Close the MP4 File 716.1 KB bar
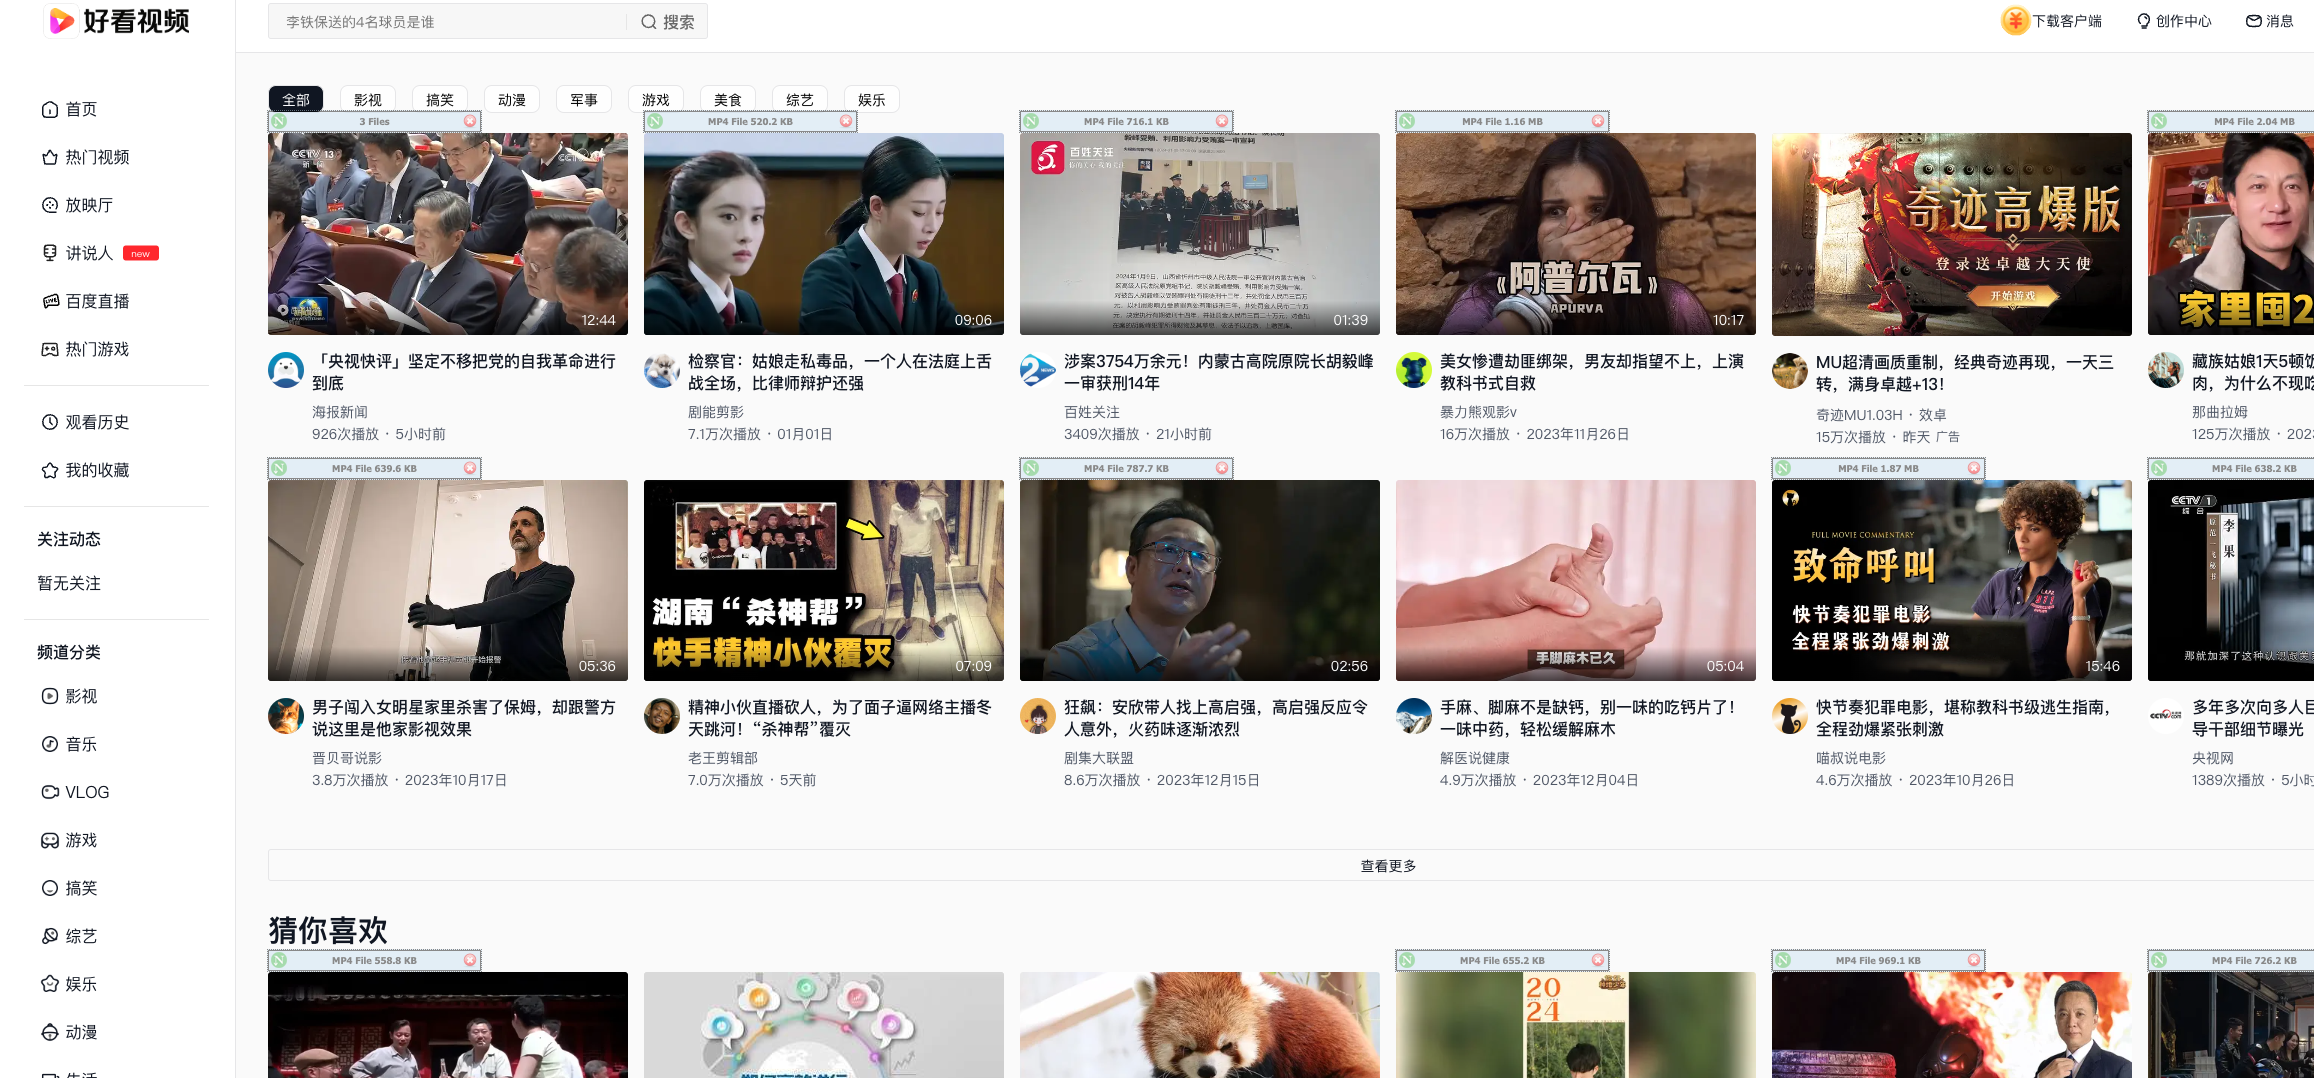The height and width of the screenshot is (1078, 2314). click(1222, 121)
